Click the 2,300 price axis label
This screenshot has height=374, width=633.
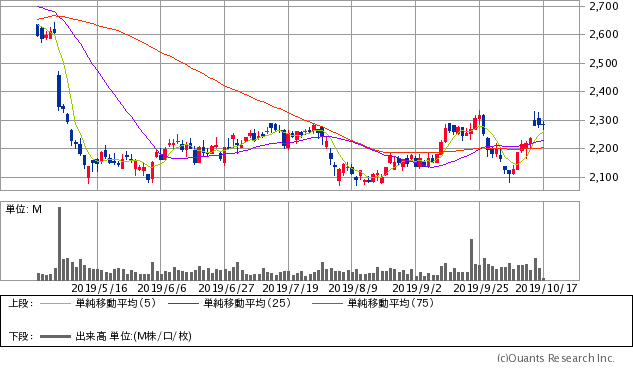pyautogui.click(x=604, y=120)
